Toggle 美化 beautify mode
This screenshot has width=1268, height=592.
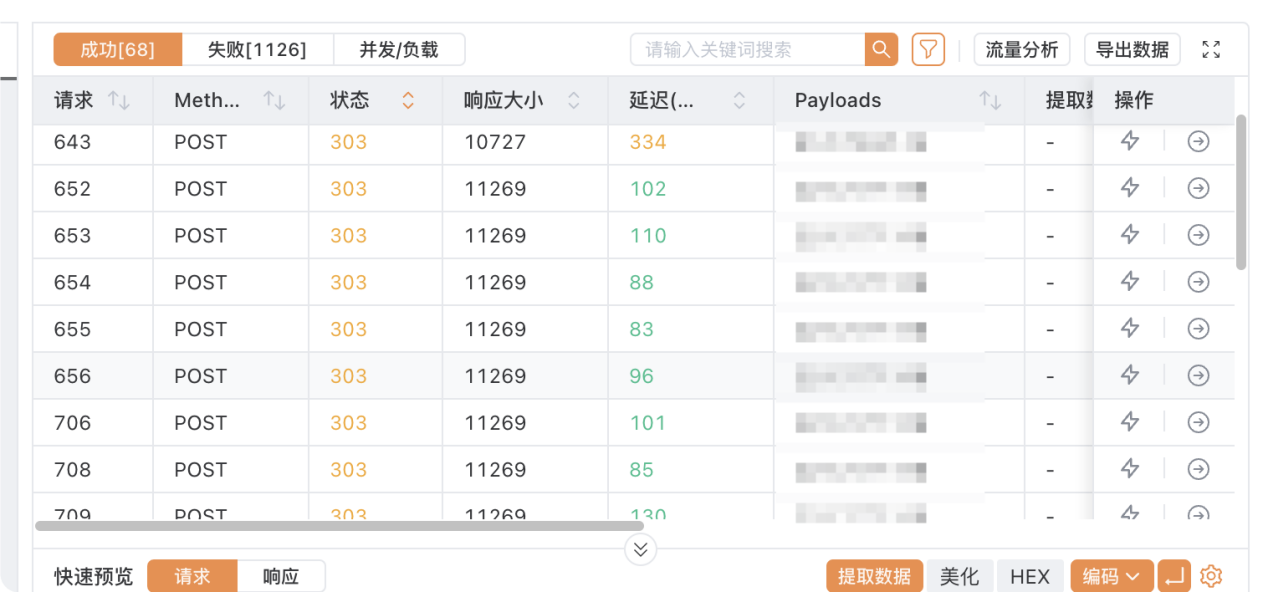pos(959,576)
